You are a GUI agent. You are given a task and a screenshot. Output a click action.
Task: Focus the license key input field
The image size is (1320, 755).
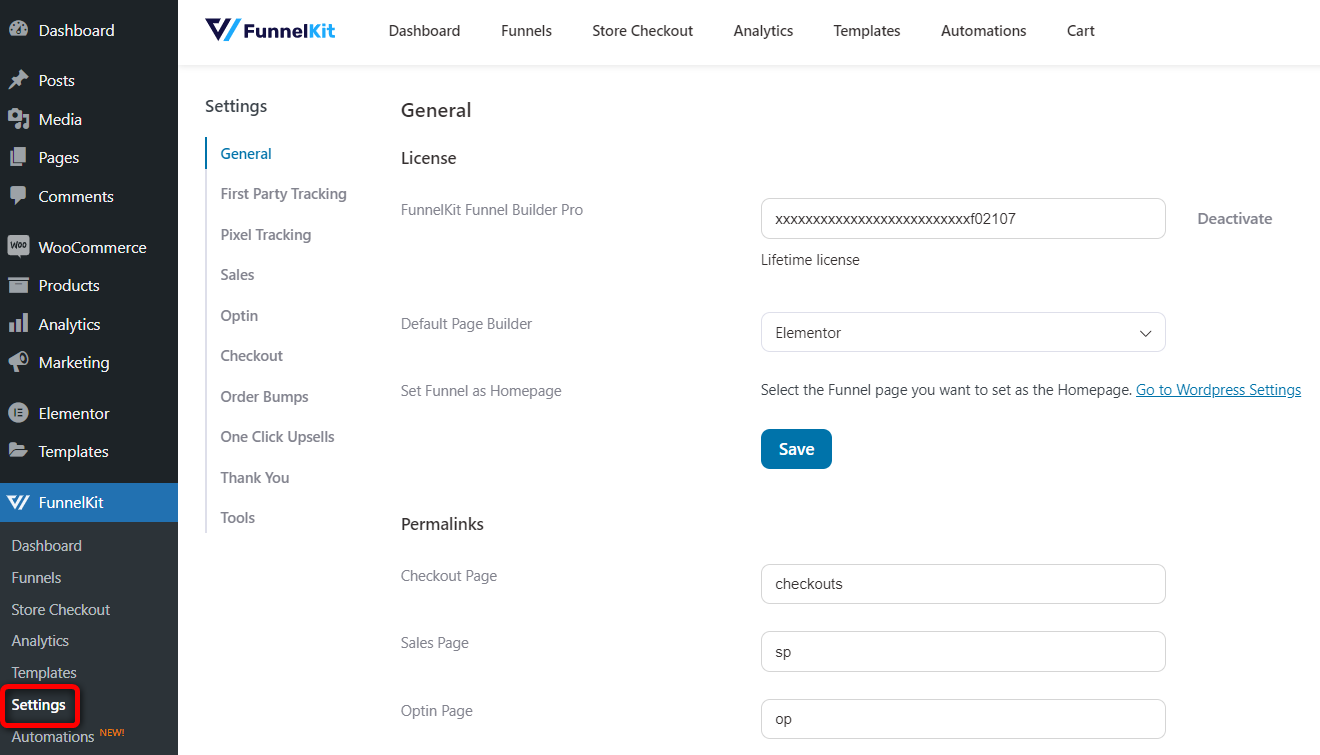point(963,218)
